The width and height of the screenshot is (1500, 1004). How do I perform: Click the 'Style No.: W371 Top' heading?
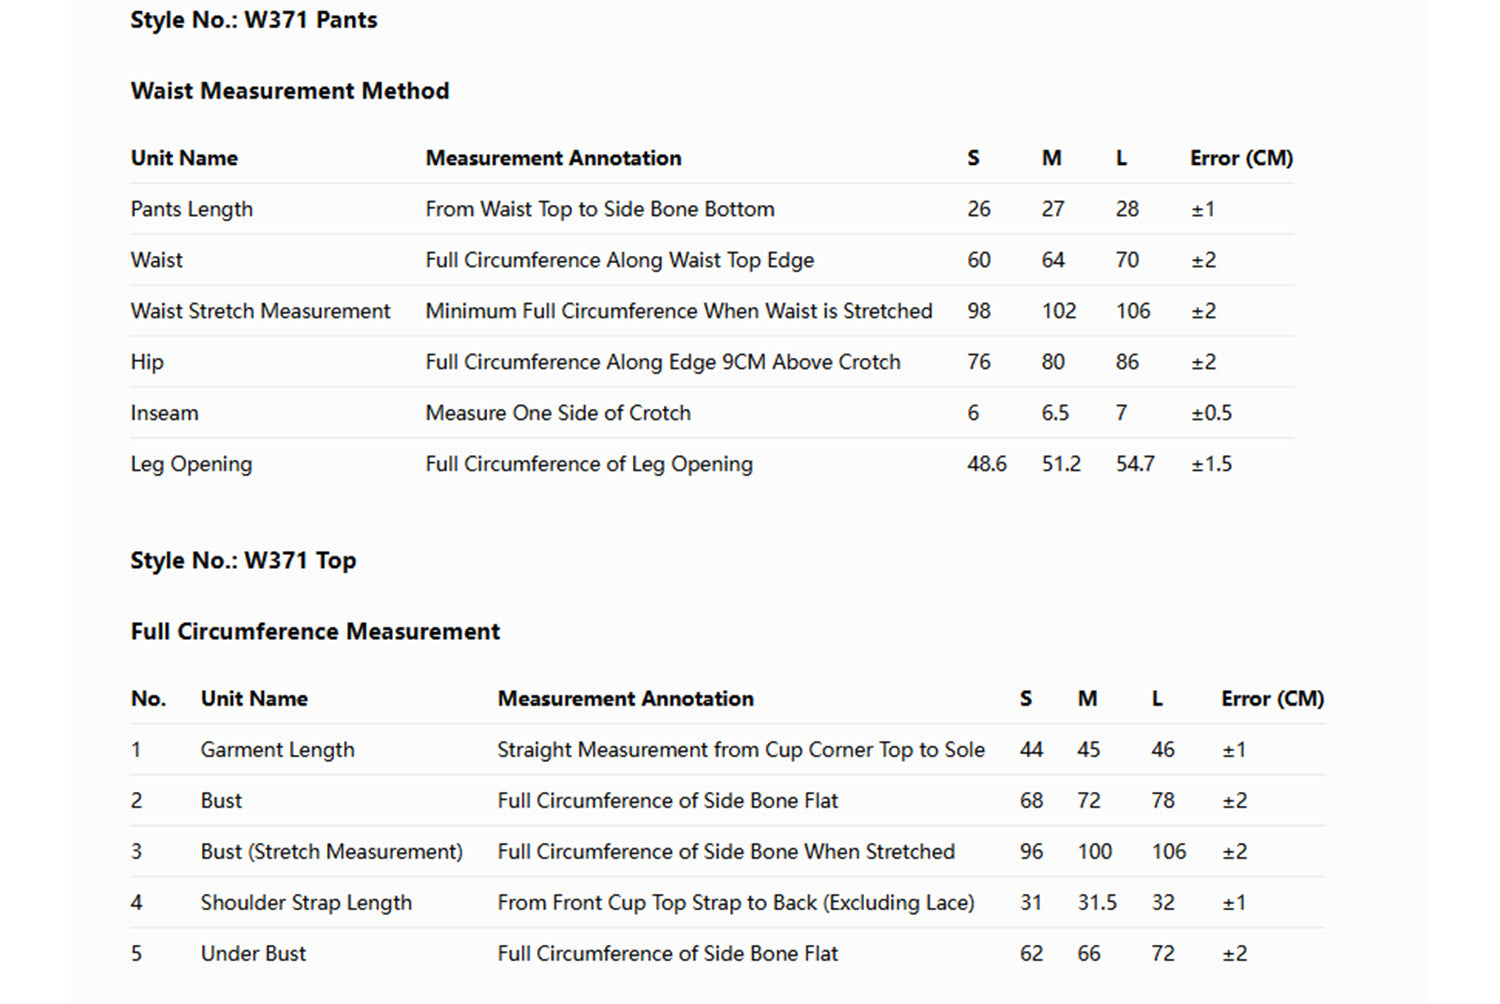coord(243,560)
